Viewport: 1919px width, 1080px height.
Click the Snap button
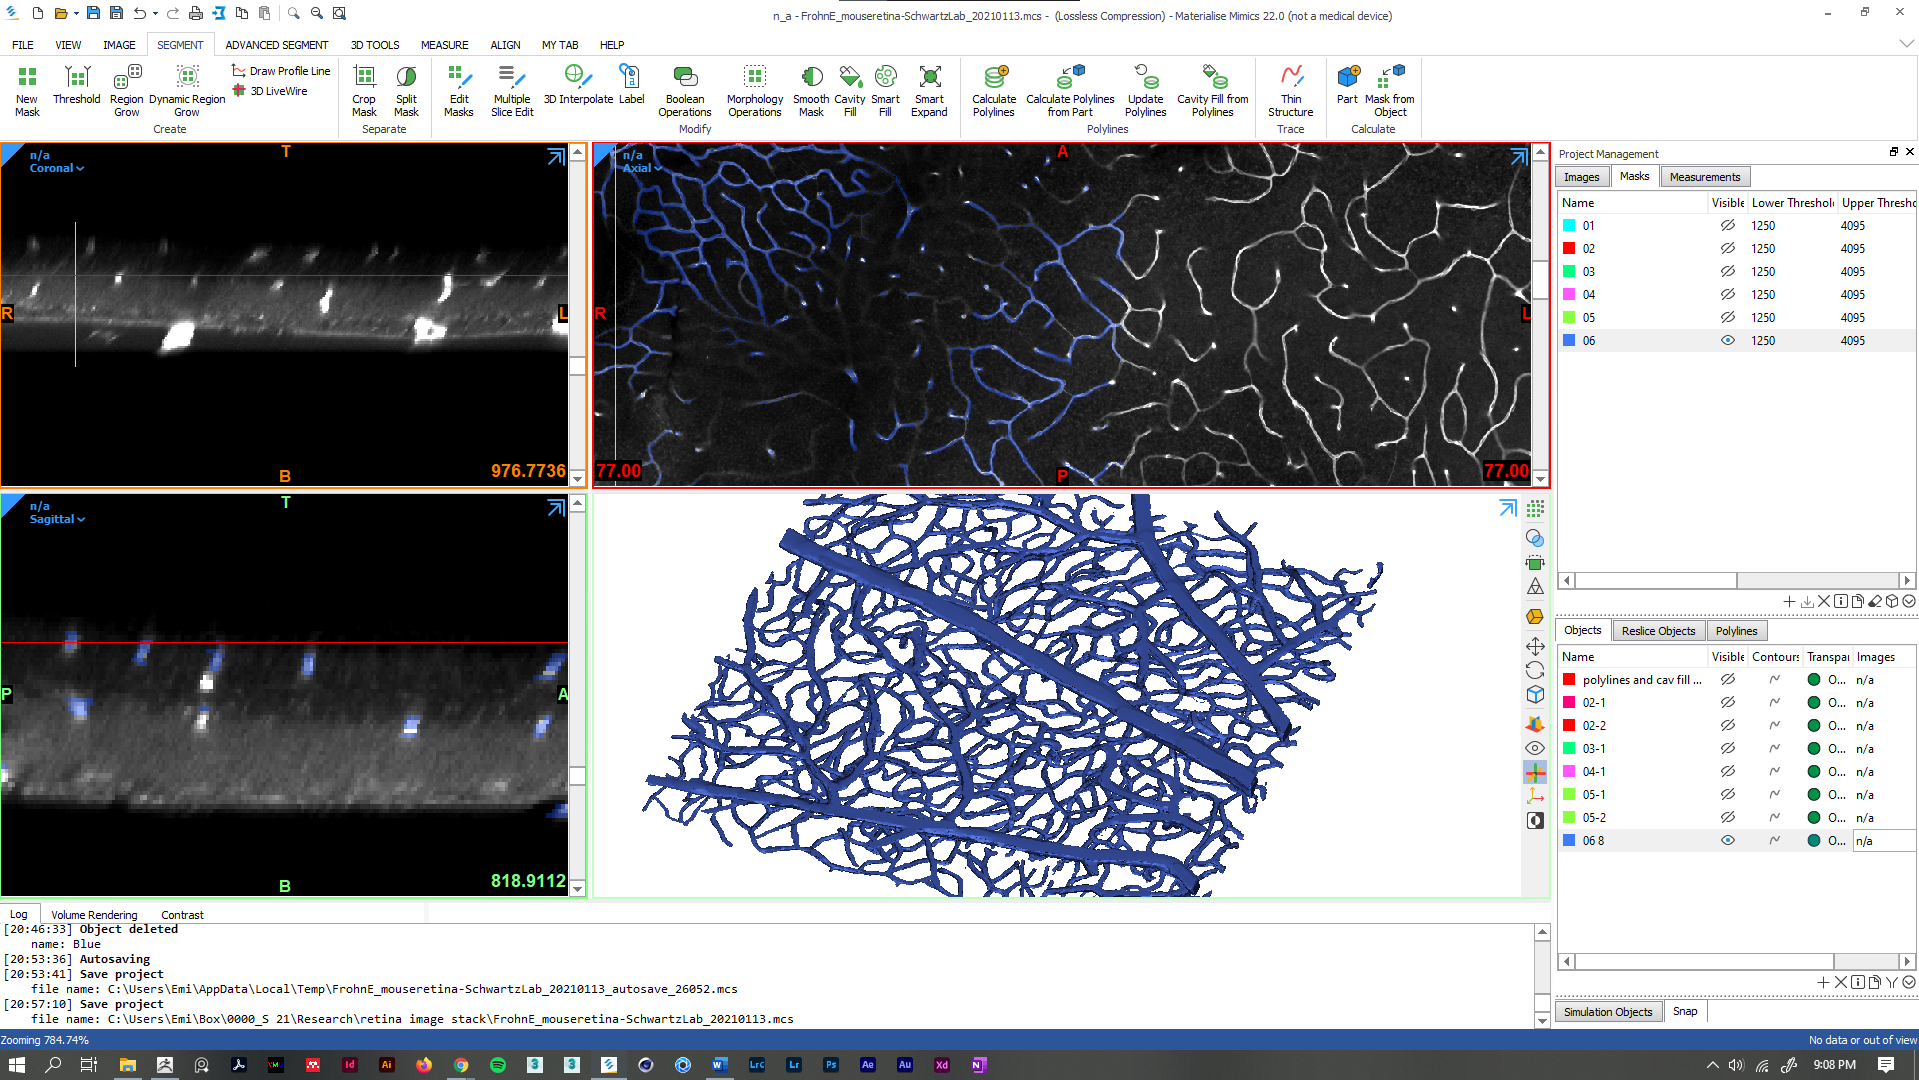point(1685,1012)
